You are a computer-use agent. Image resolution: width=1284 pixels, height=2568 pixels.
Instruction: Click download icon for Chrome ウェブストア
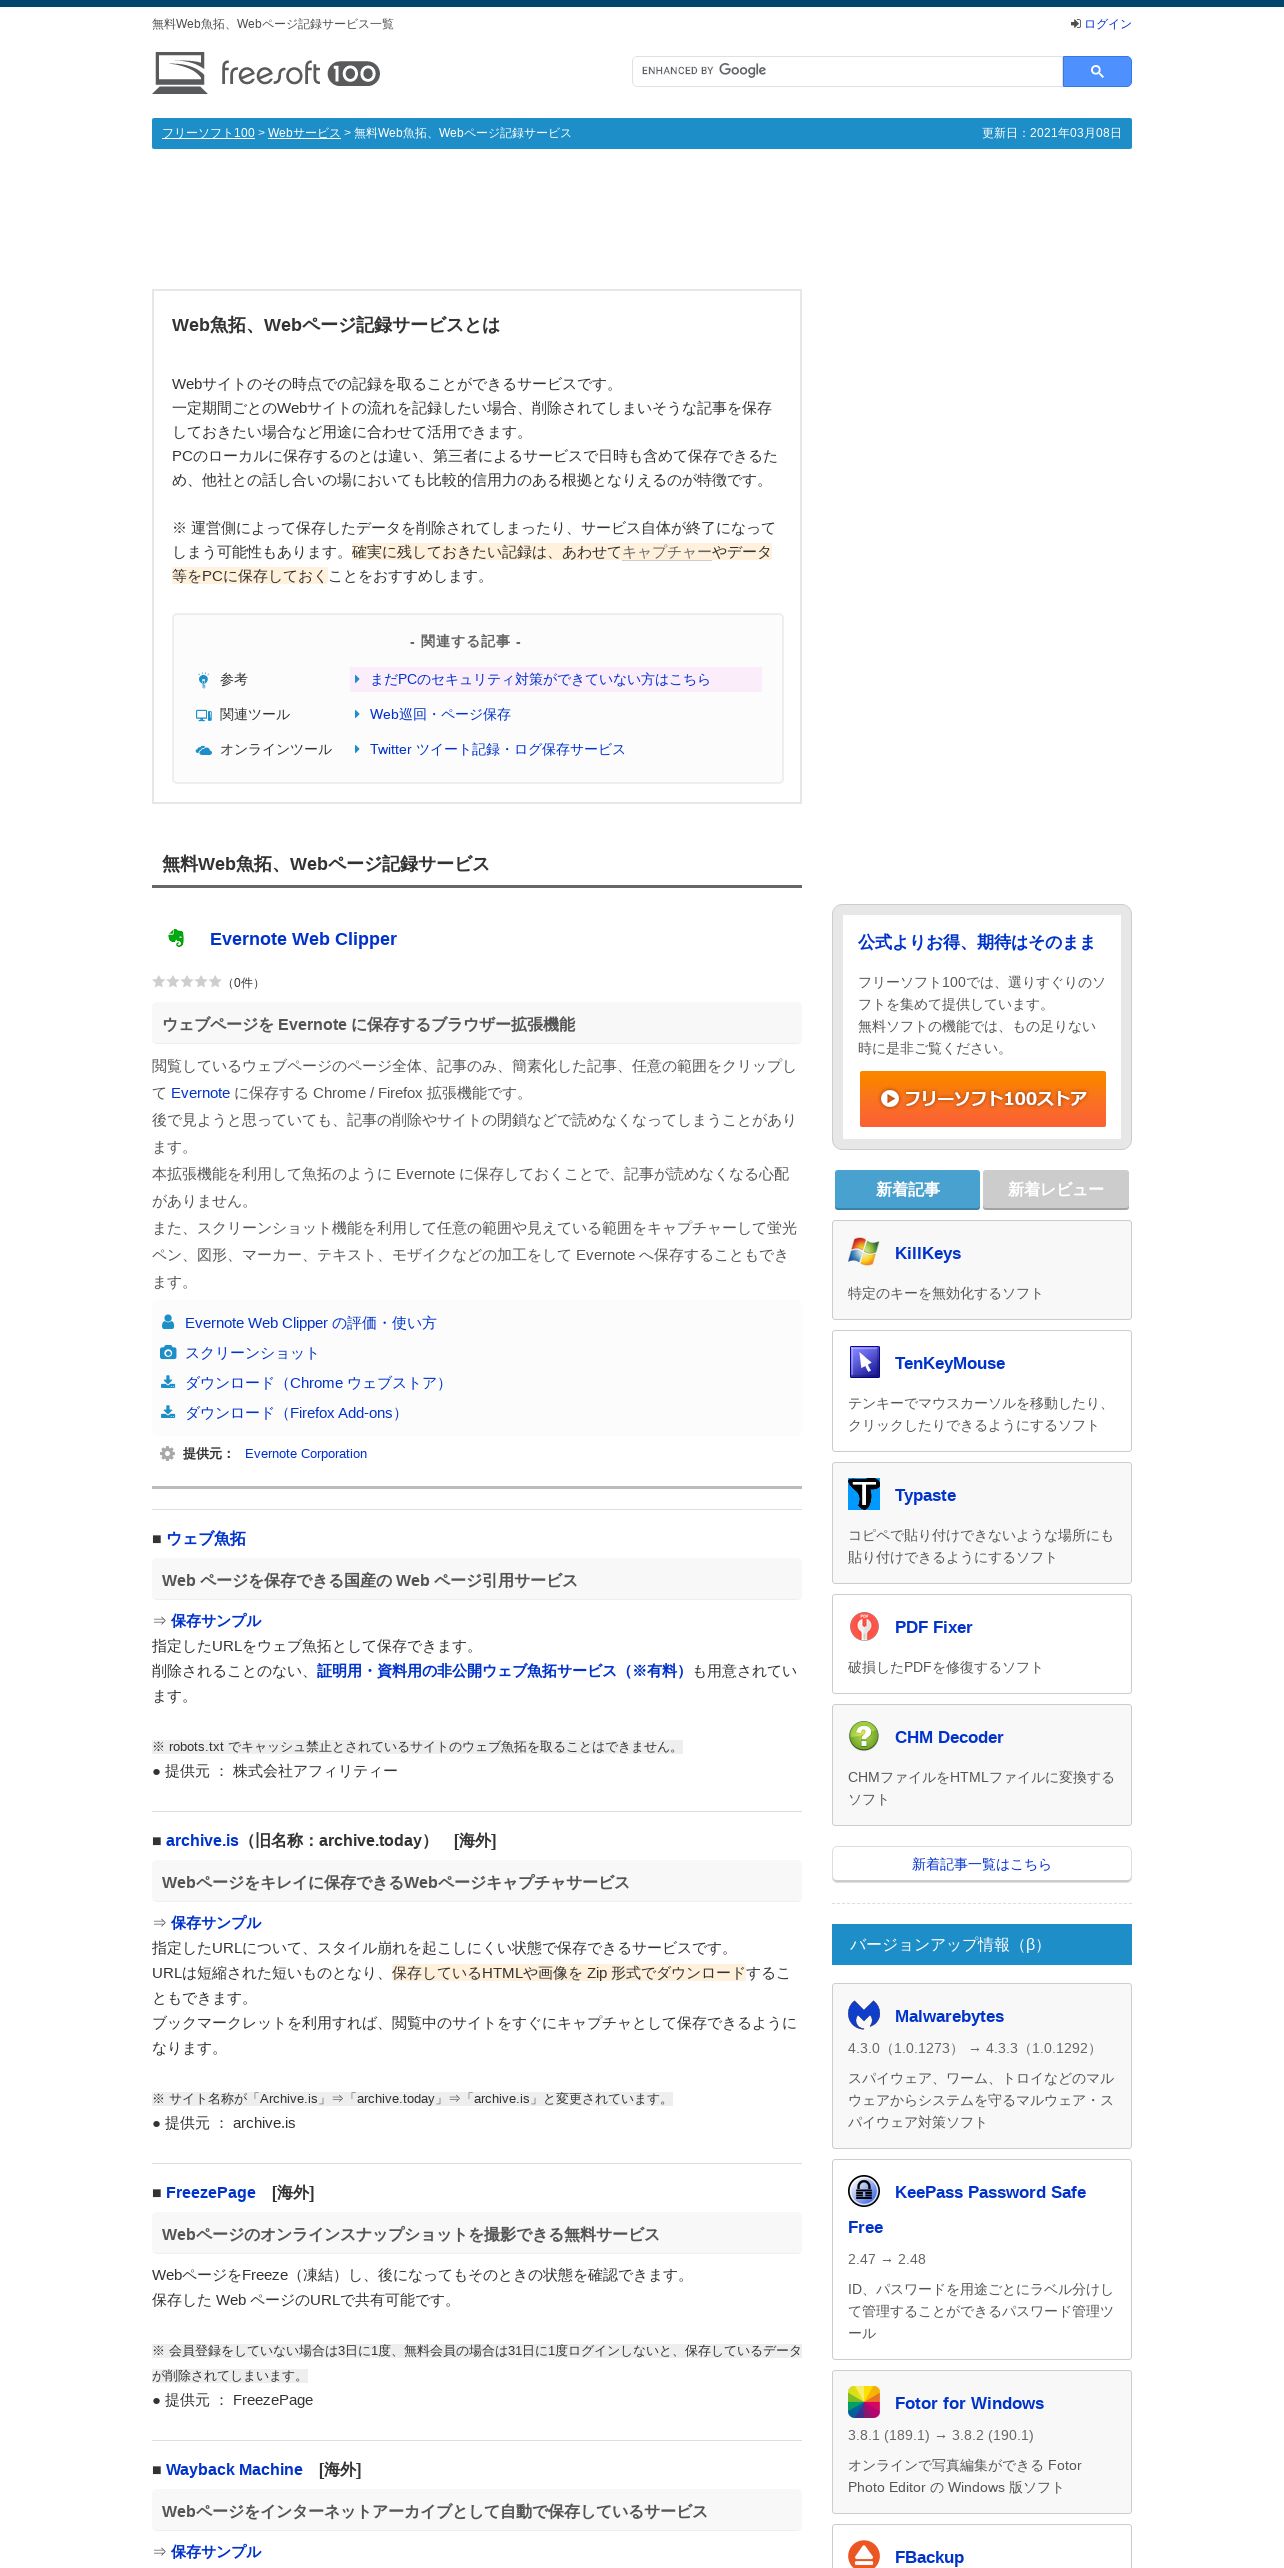point(168,1382)
